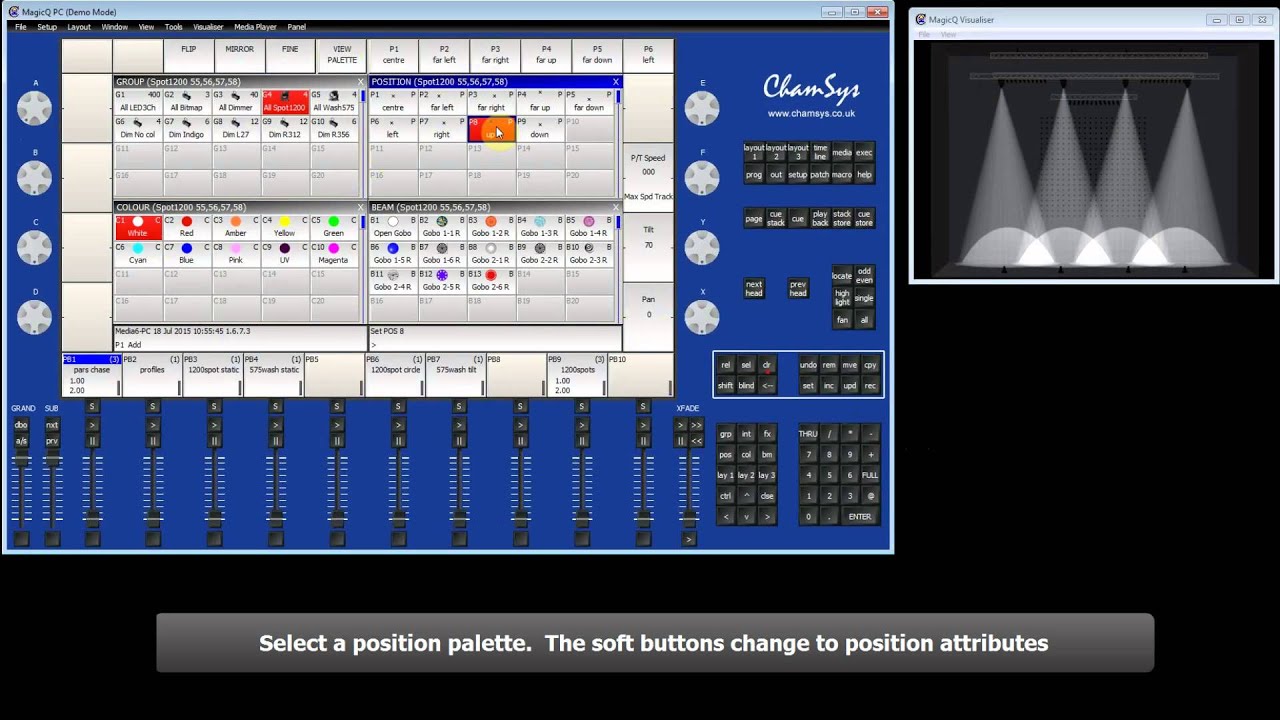1280x720 pixels.
Task: Select Gobo 2-5 R beam palette
Action: pyautogui.click(x=441, y=280)
